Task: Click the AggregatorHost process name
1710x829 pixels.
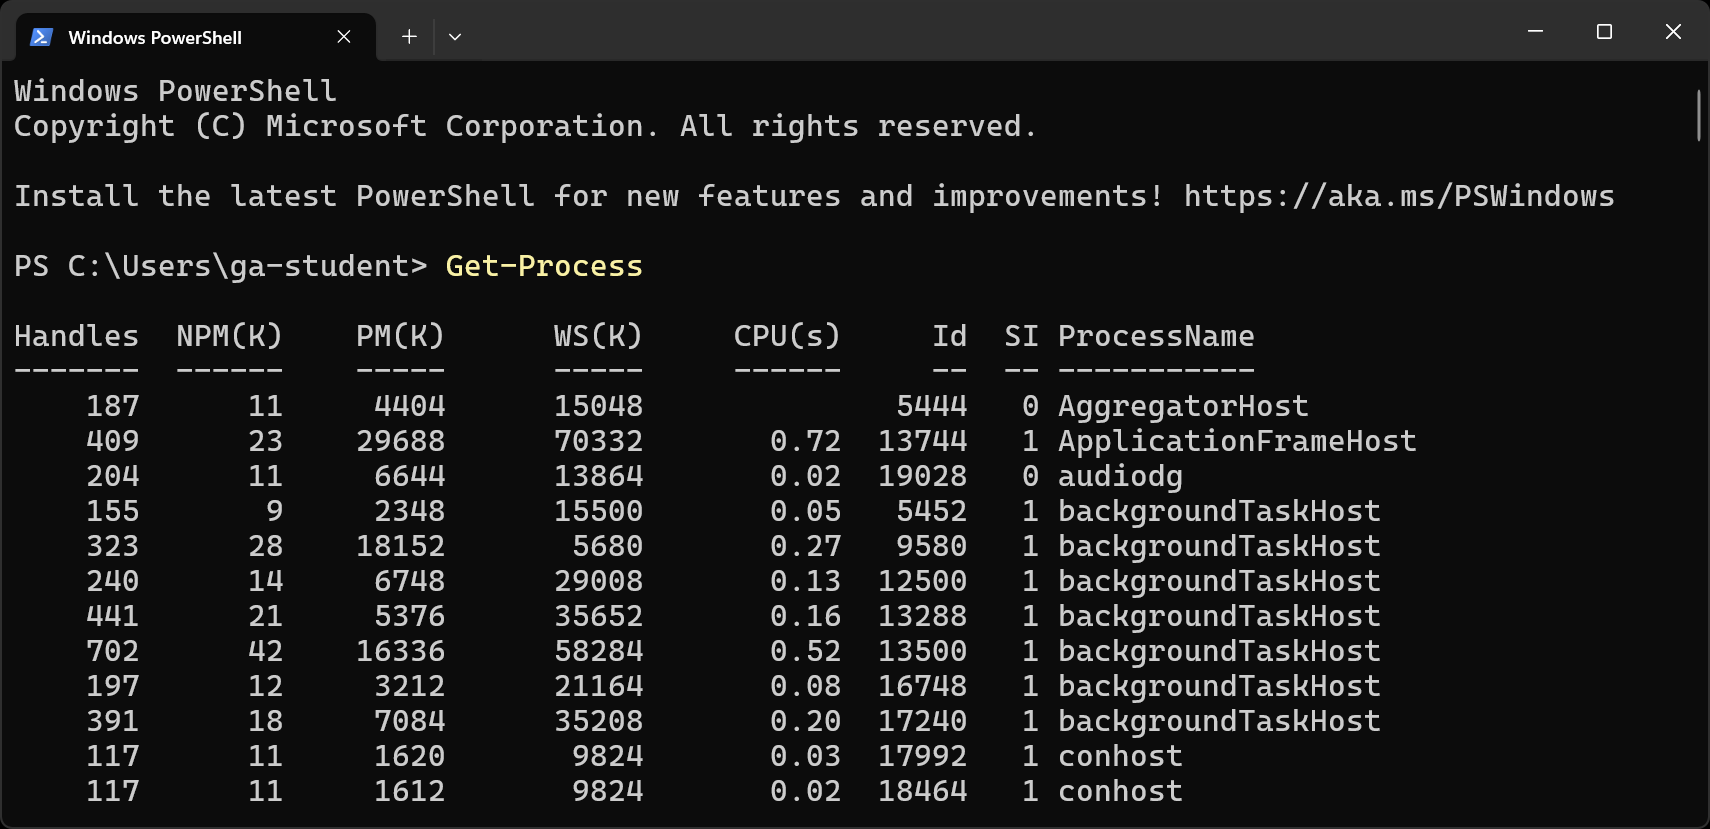Action: (x=1183, y=406)
